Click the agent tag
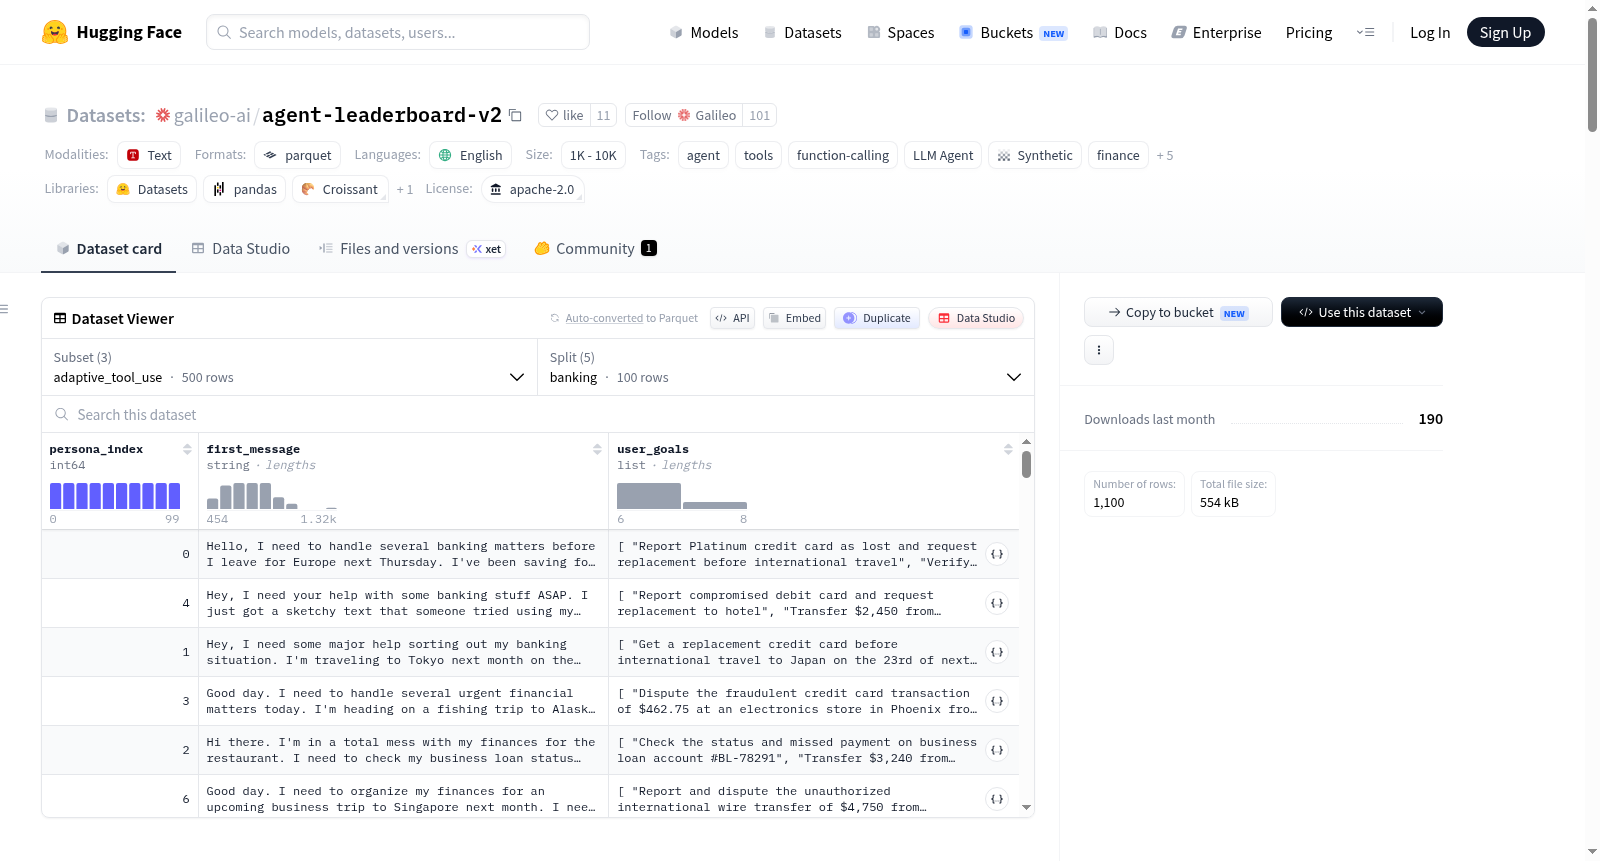The width and height of the screenshot is (1600, 861). (703, 155)
